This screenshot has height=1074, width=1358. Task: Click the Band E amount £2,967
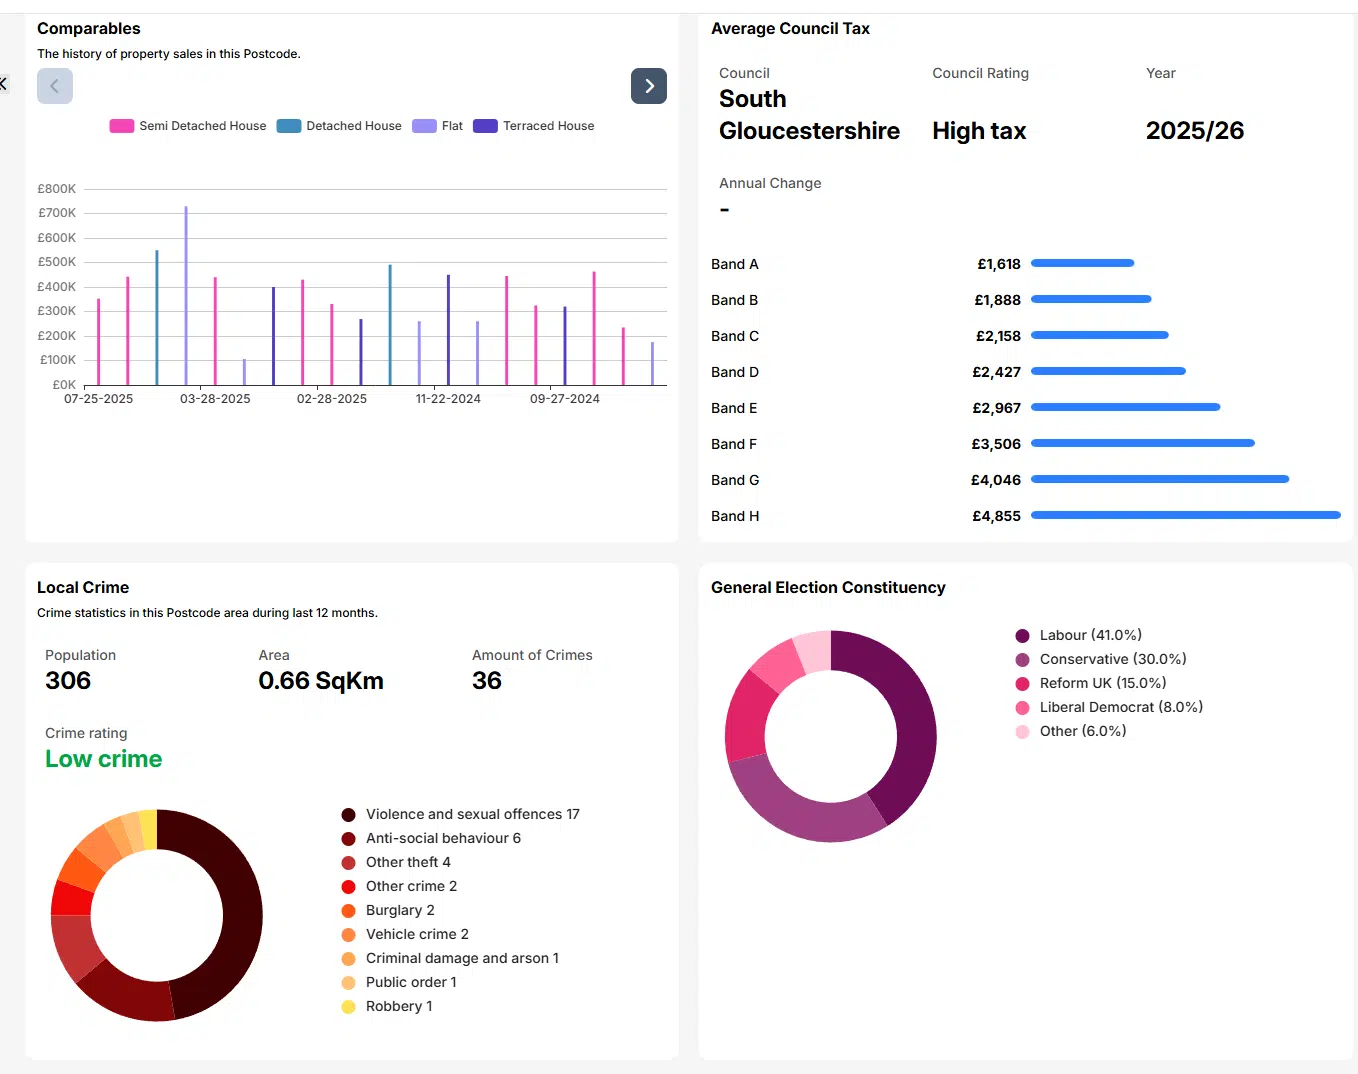tap(997, 408)
